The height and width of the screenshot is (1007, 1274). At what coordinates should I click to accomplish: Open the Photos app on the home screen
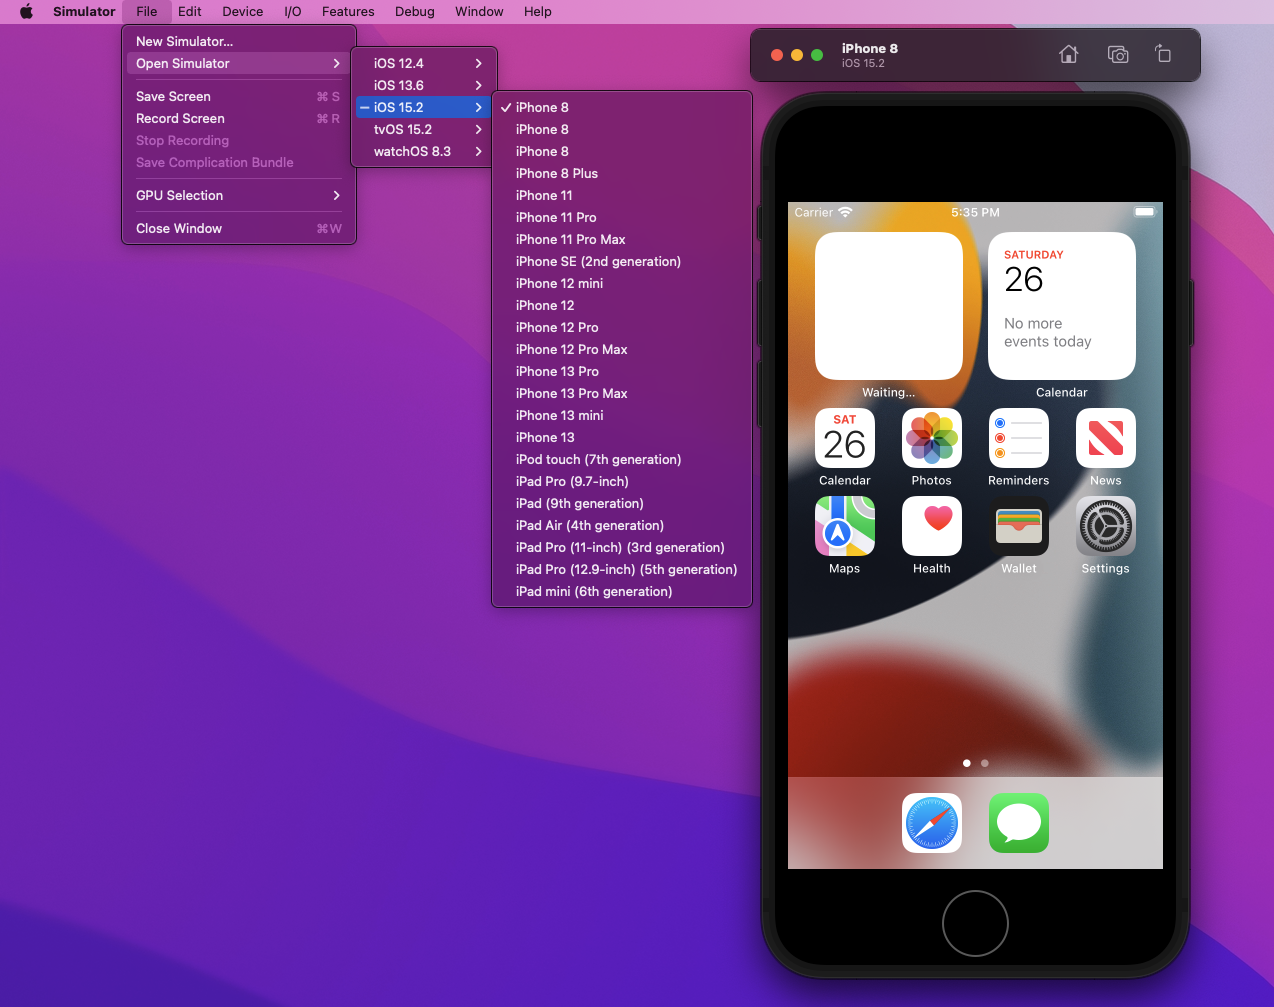(931, 438)
